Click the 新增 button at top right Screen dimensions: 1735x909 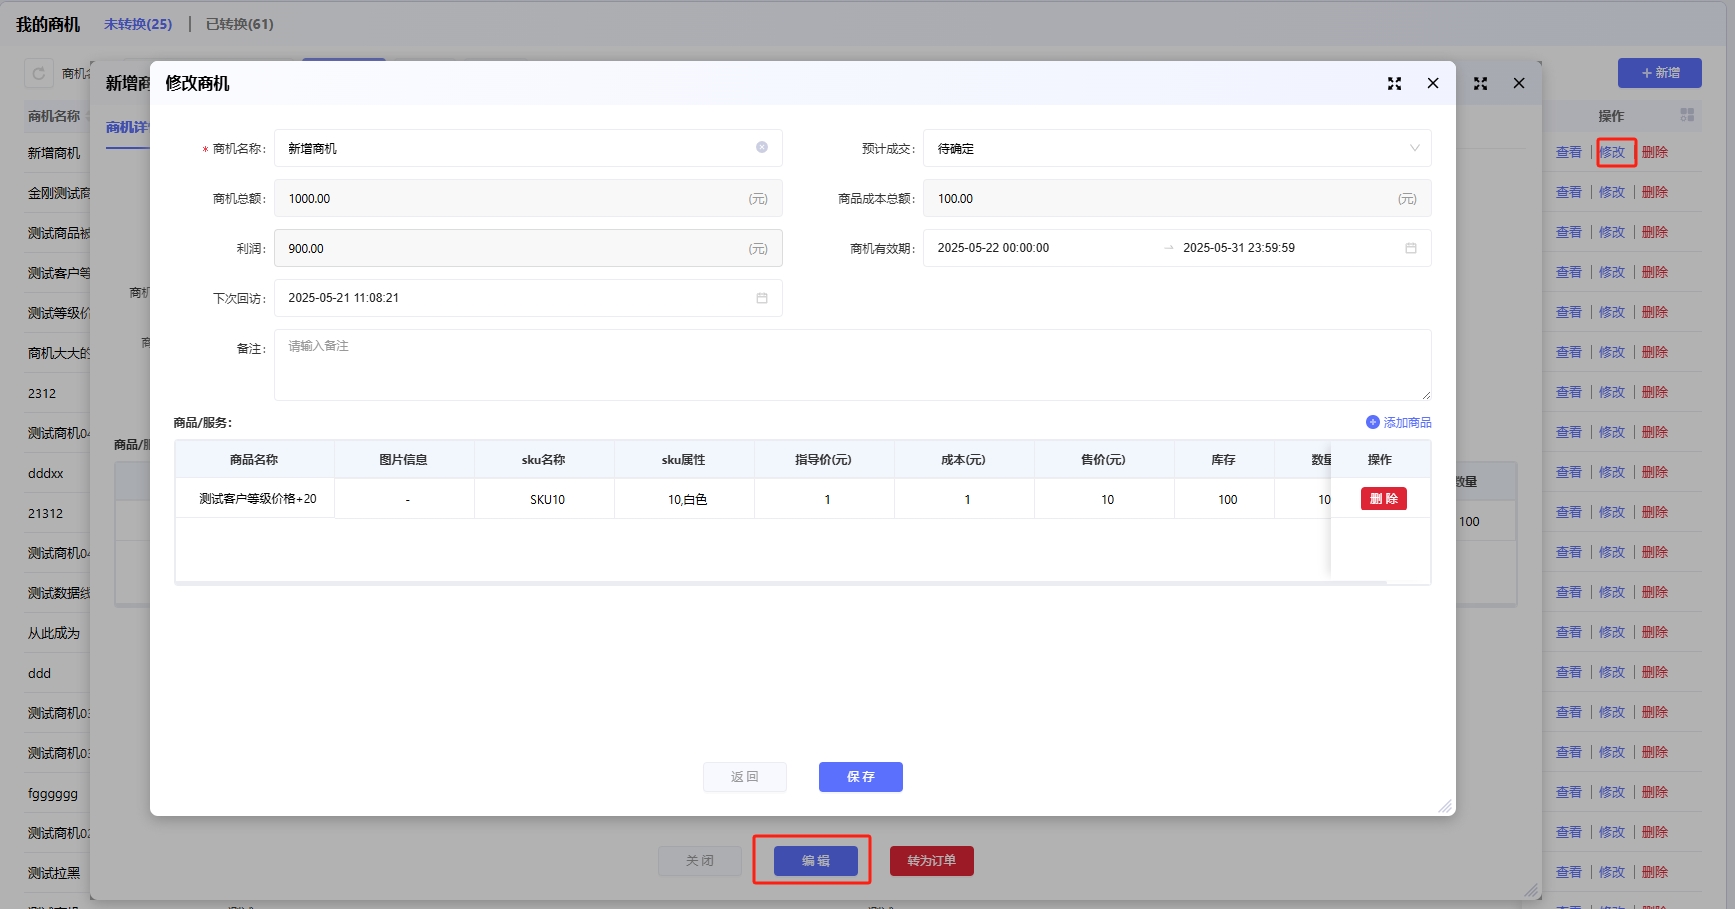pos(1659,73)
